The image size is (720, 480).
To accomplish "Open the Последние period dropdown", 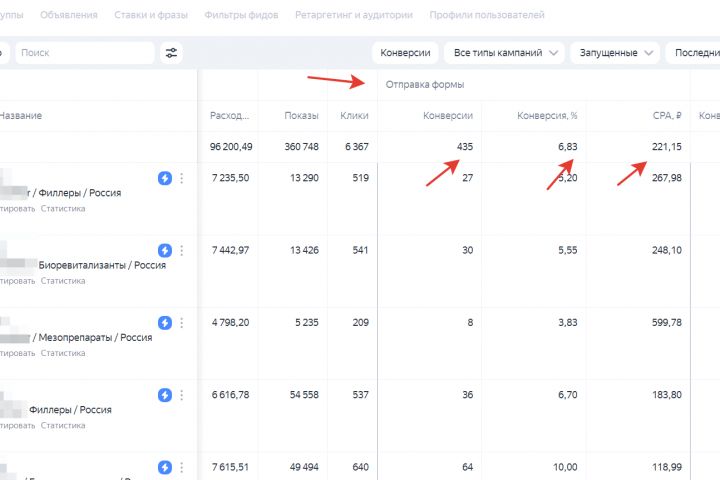I will (x=695, y=52).
